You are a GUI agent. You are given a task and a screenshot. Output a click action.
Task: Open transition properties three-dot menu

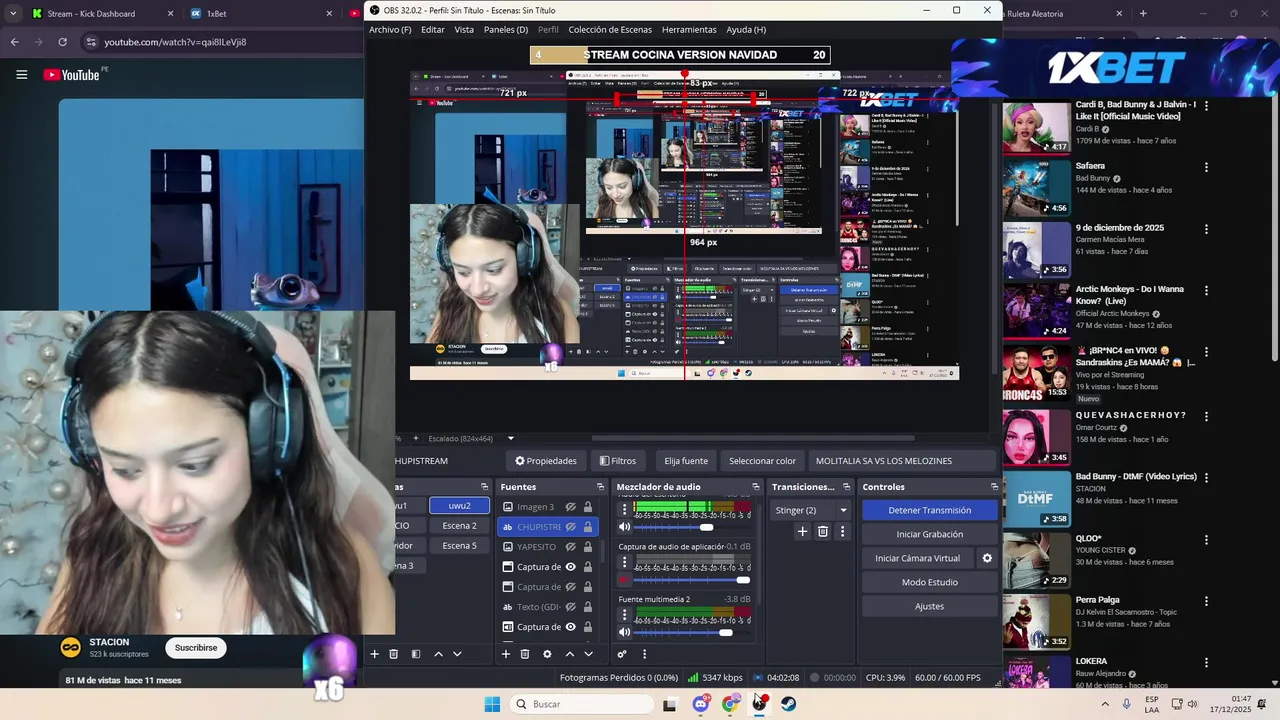coord(842,532)
